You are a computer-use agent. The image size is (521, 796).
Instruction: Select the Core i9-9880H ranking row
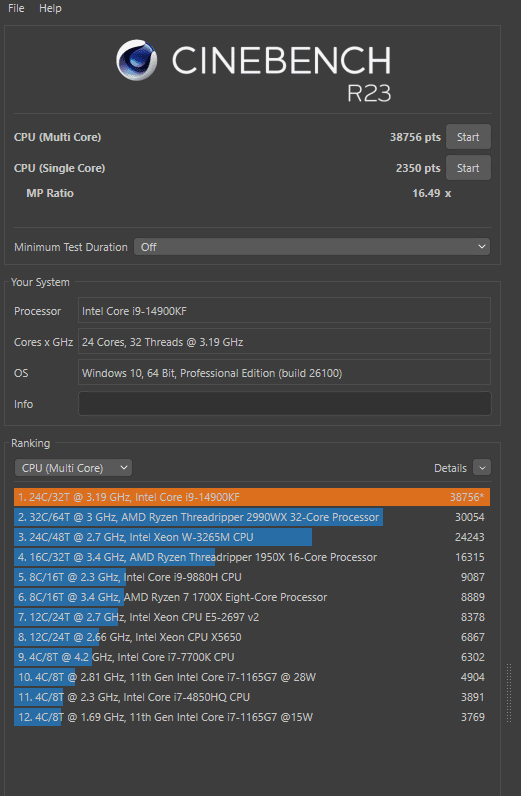(252, 577)
